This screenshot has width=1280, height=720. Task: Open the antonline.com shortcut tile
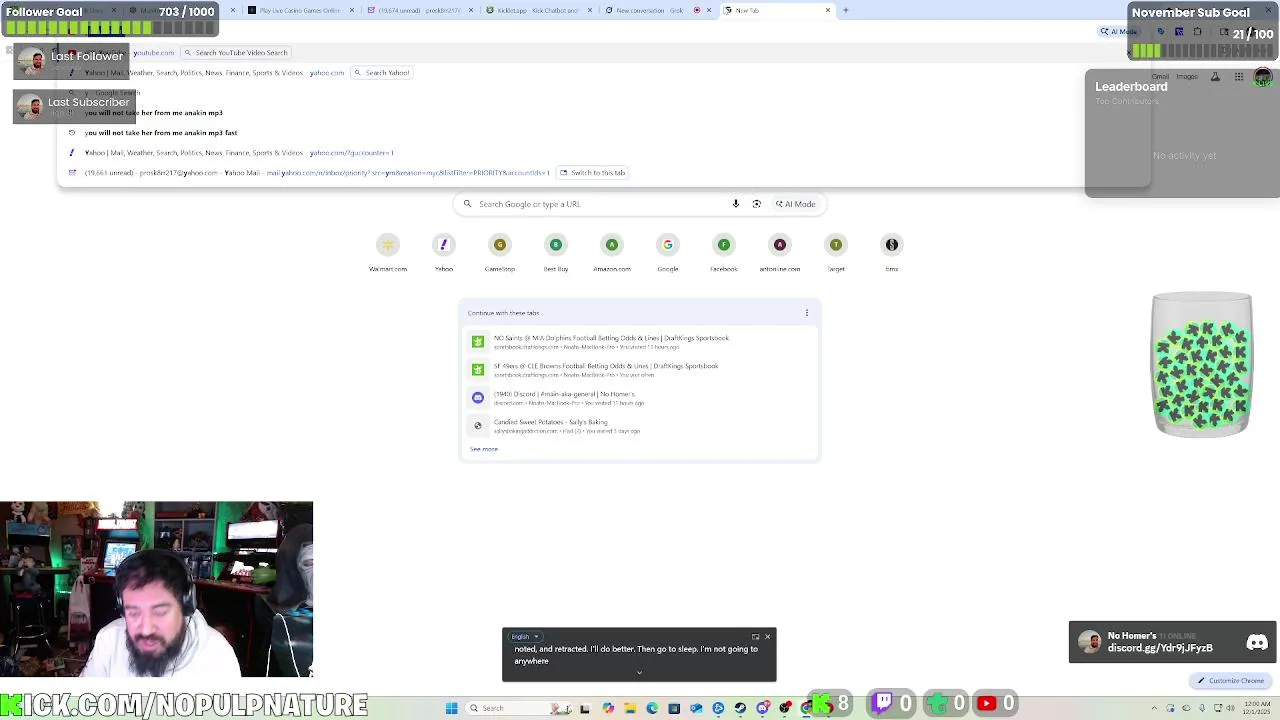coord(780,252)
